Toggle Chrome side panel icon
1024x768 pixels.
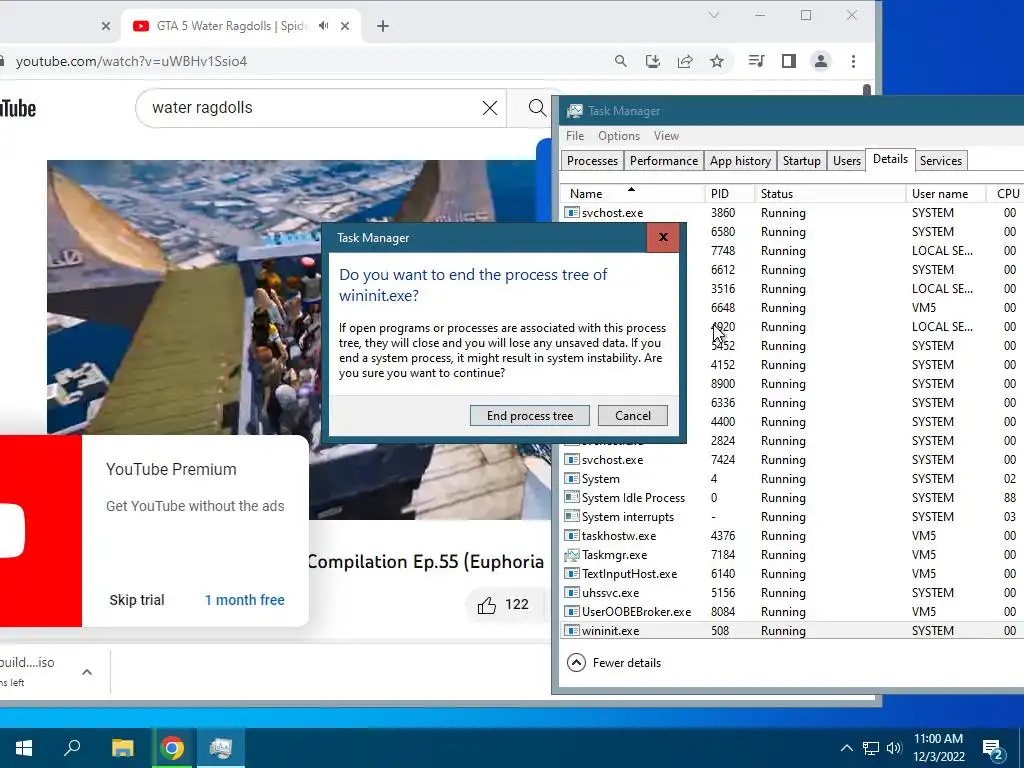[x=788, y=61]
